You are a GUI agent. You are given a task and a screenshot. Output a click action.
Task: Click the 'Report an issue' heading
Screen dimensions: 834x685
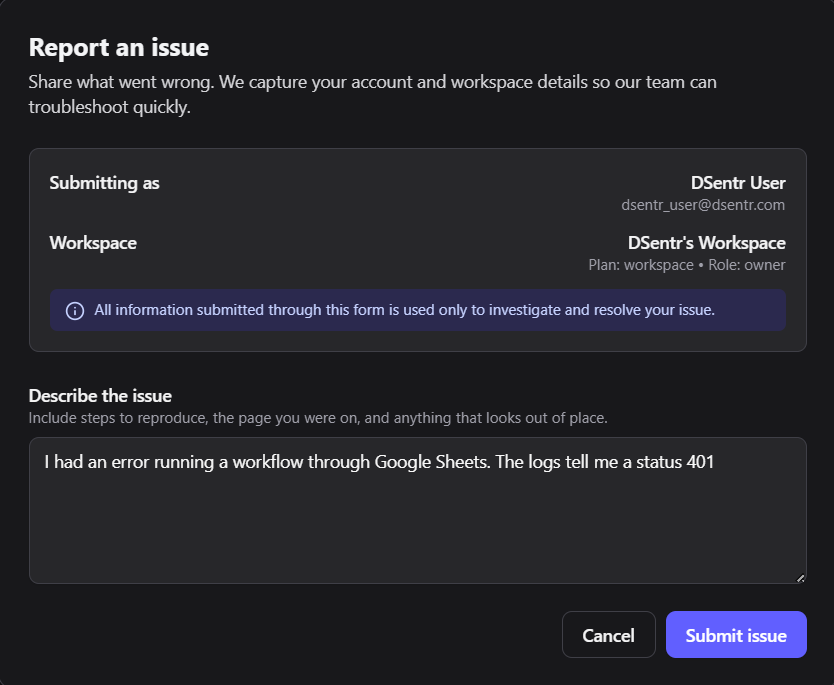[x=119, y=47]
